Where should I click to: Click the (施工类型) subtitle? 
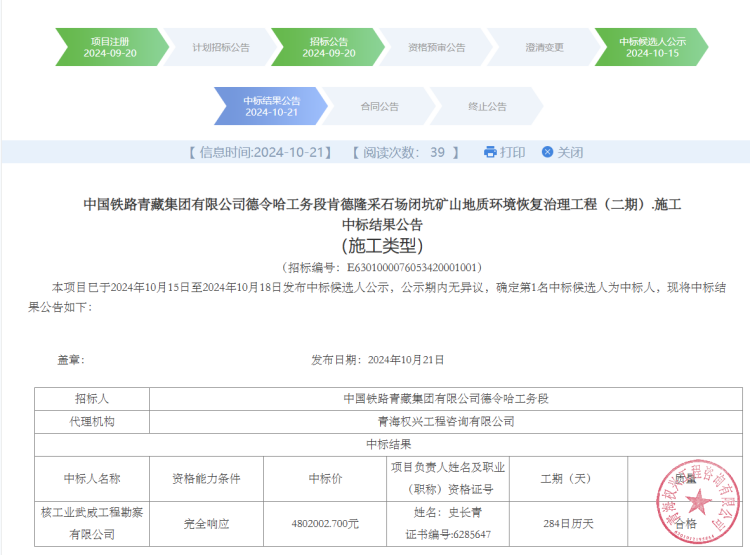[382, 245]
